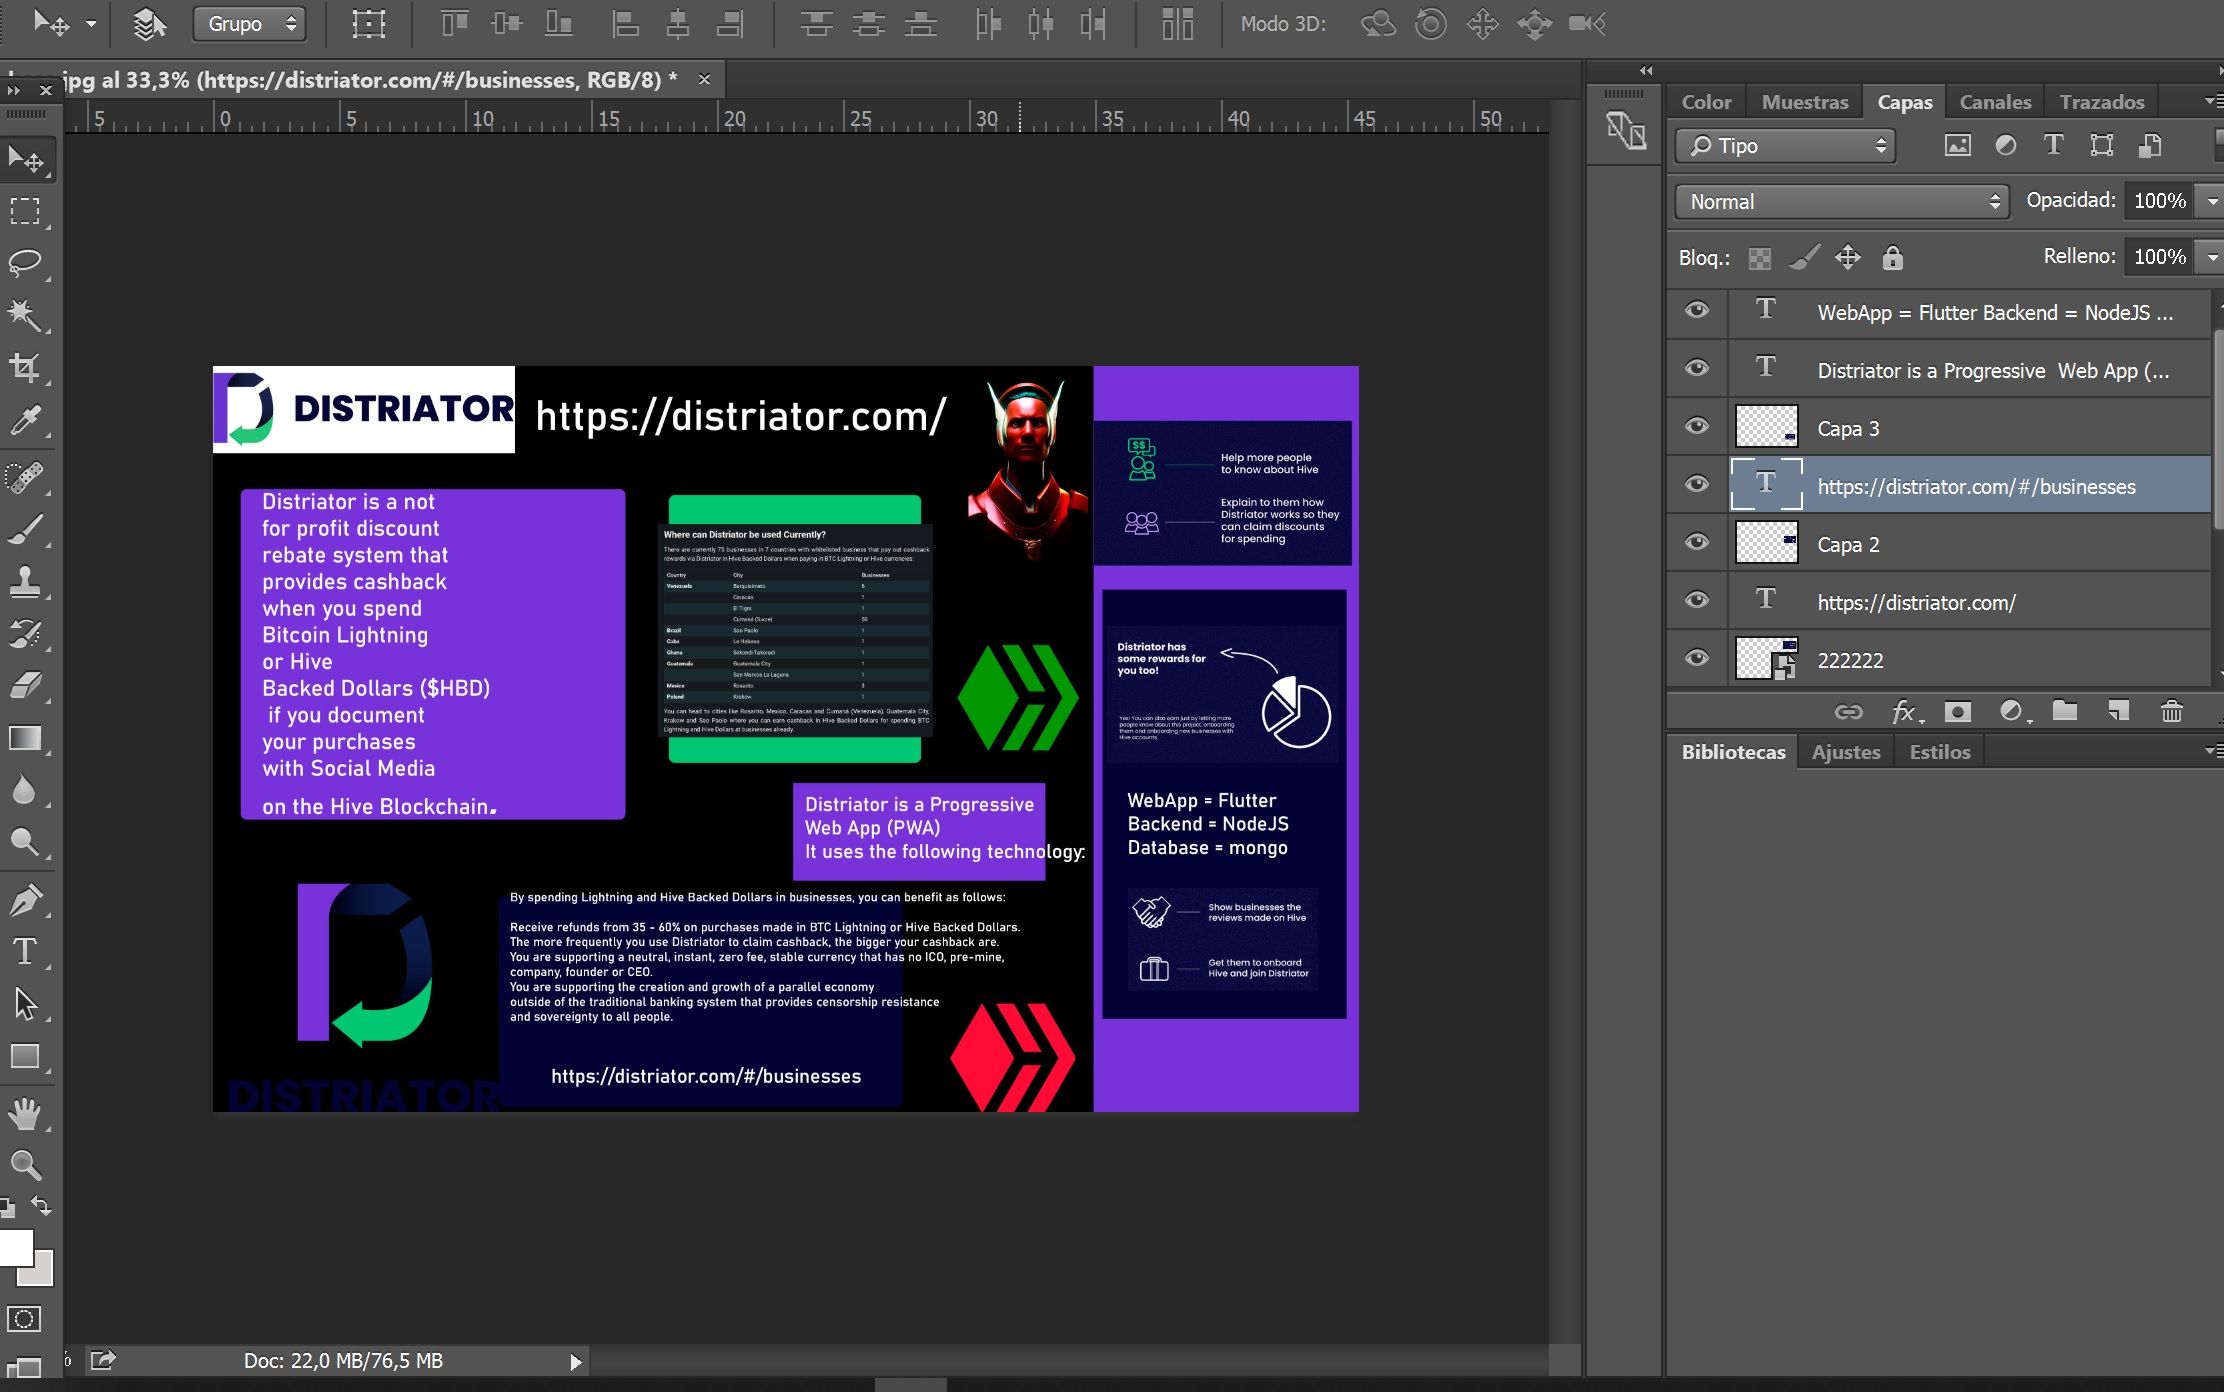Click the Opacidad value field
The image size is (2224, 1392).
point(2160,201)
